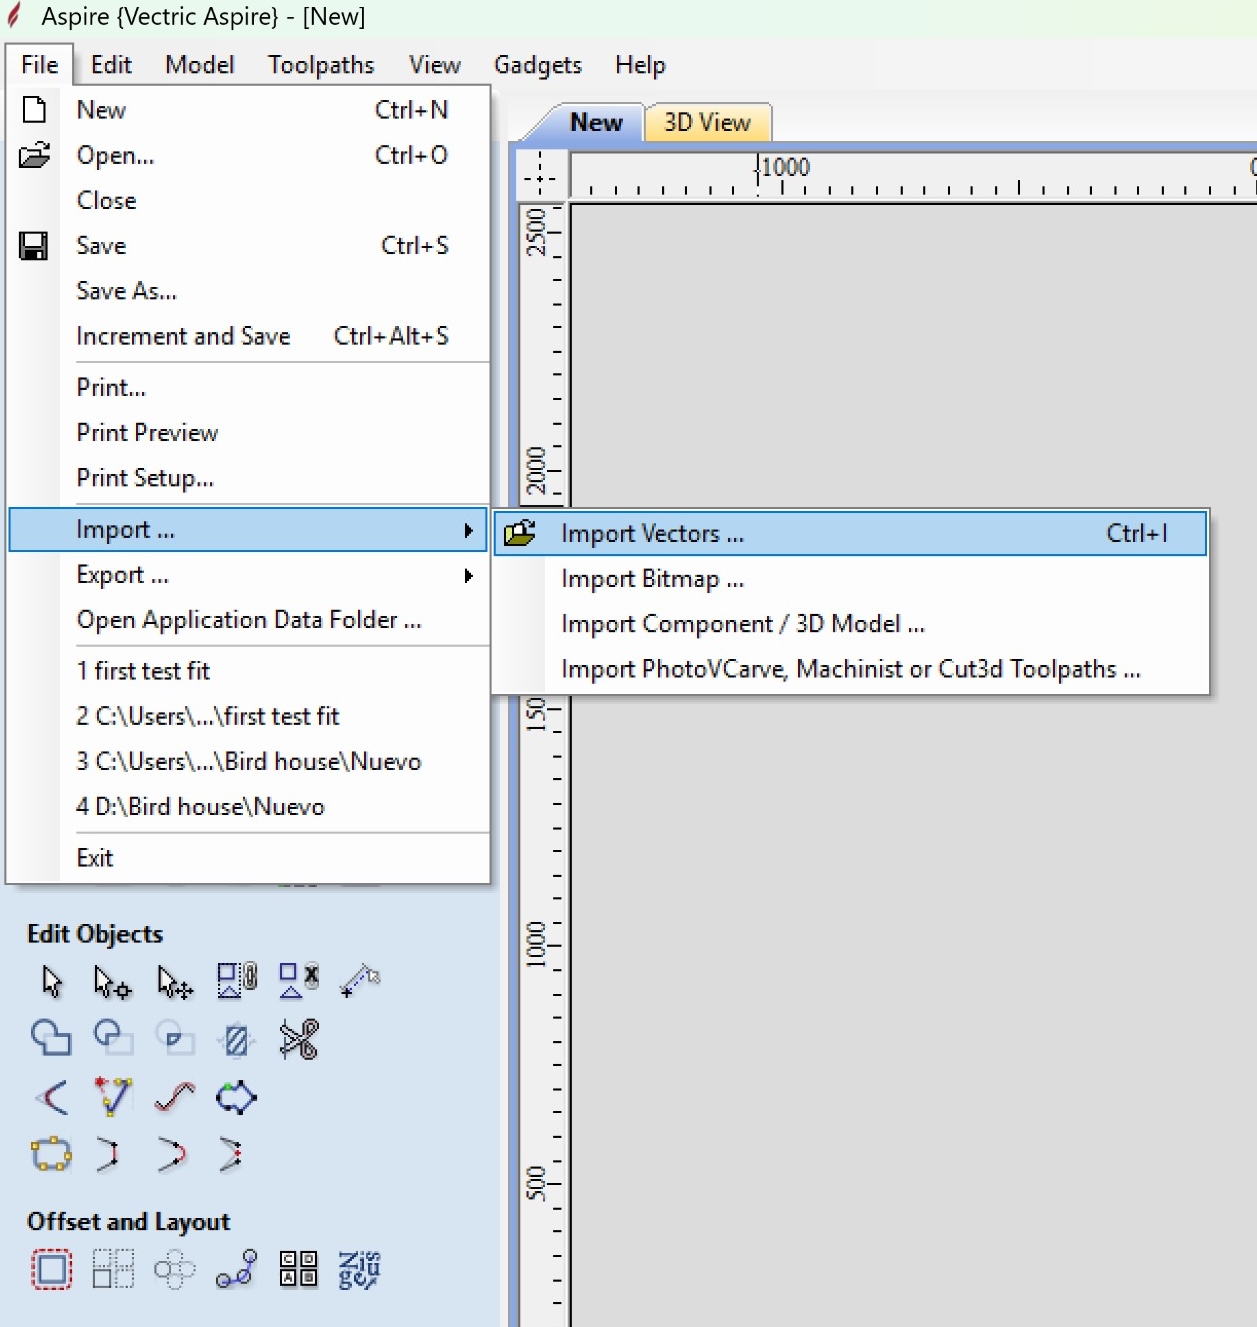1257x1327 pixels.
Task: Open Print Preview
Action: point(248,432)
